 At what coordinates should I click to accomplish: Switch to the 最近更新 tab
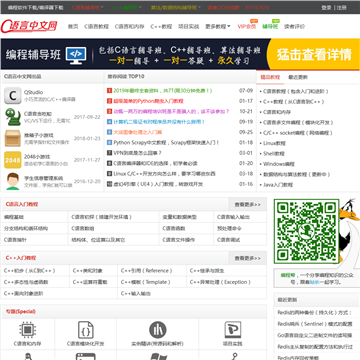click(x=298, y=77)
